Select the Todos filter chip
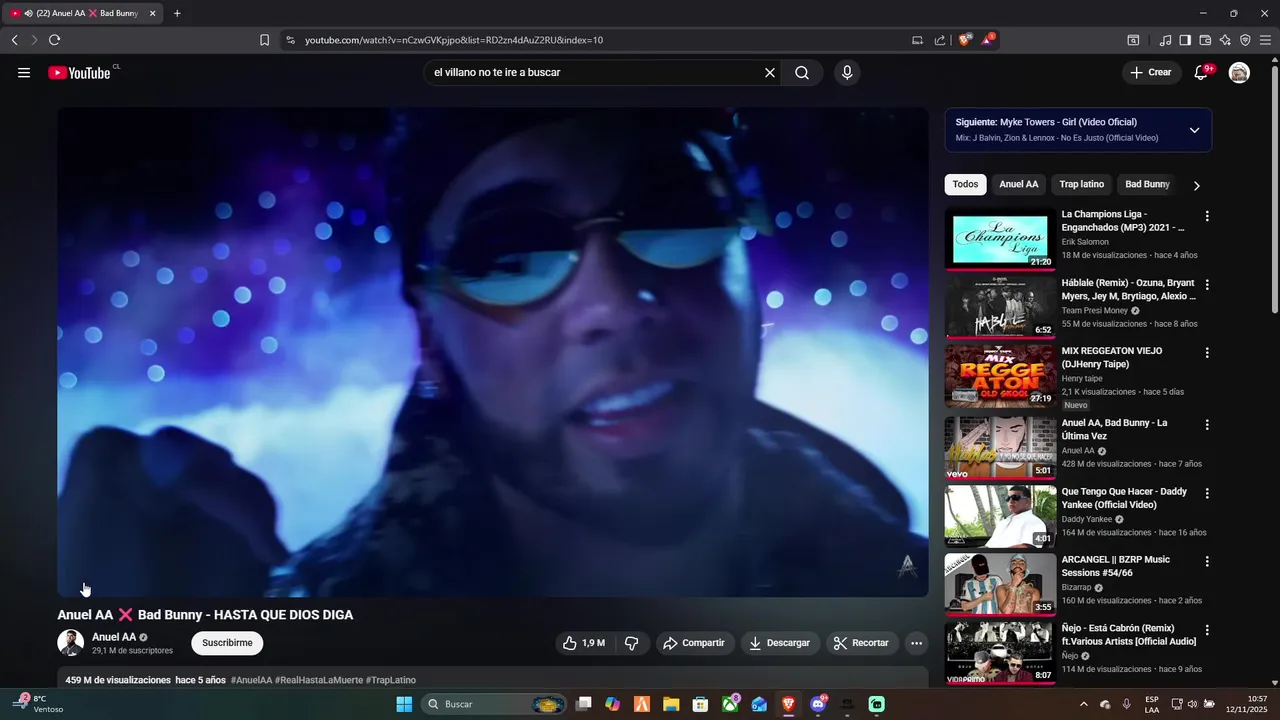Image resolution: width=1280 pixels, height=720 pixels. [x=965, y=184]
